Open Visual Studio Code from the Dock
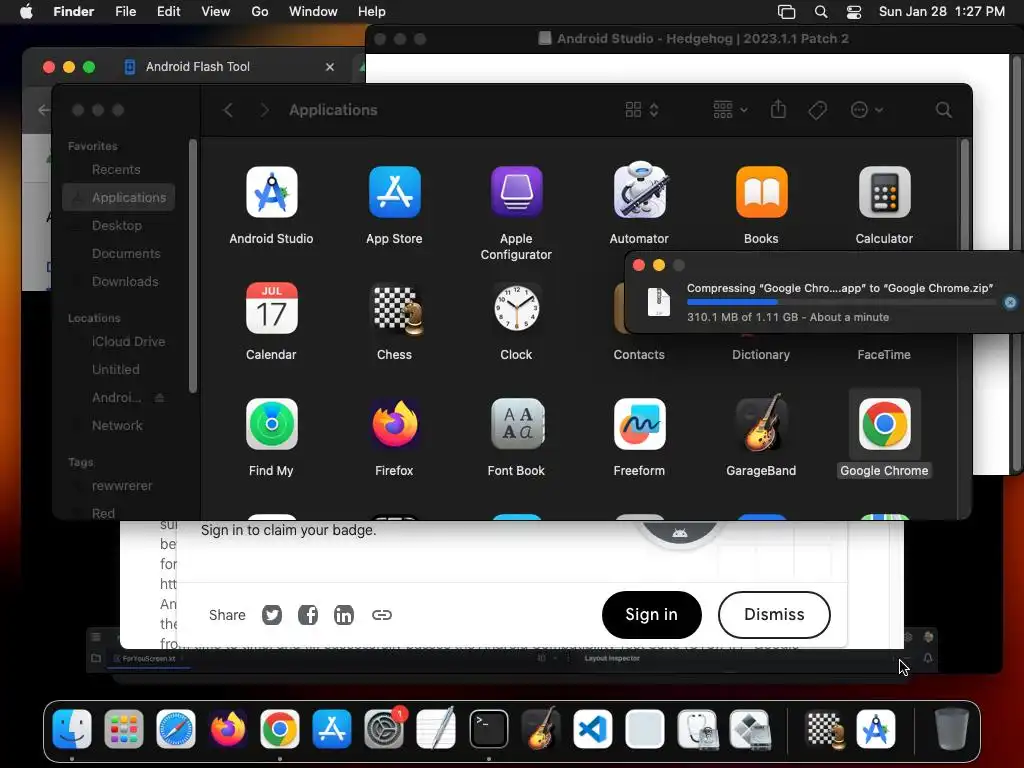Image resolution: width=1024 pixels, height=768 pixels. coord(592,729)
